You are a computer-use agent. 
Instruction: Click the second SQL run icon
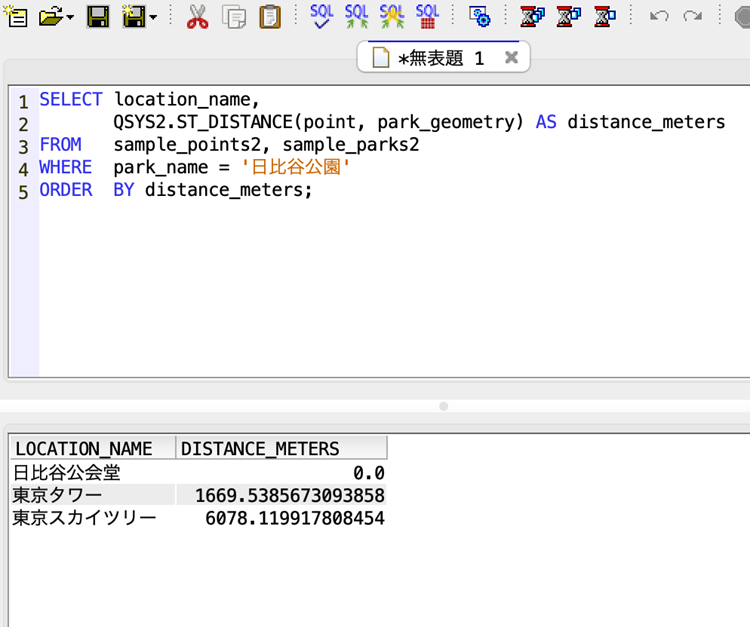point(357,16)
